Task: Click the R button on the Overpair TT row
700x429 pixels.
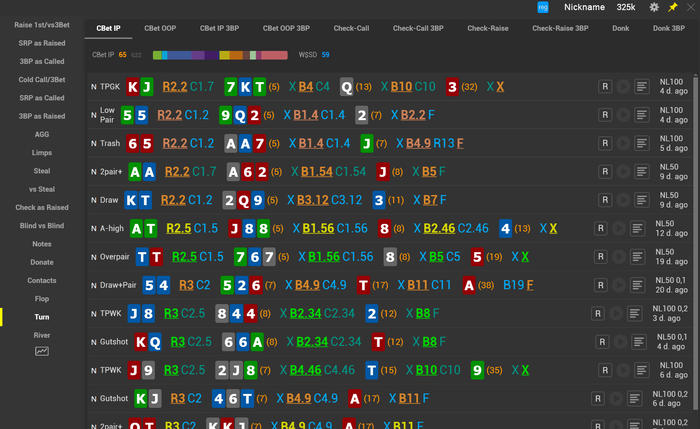Action: click(600, 257)
